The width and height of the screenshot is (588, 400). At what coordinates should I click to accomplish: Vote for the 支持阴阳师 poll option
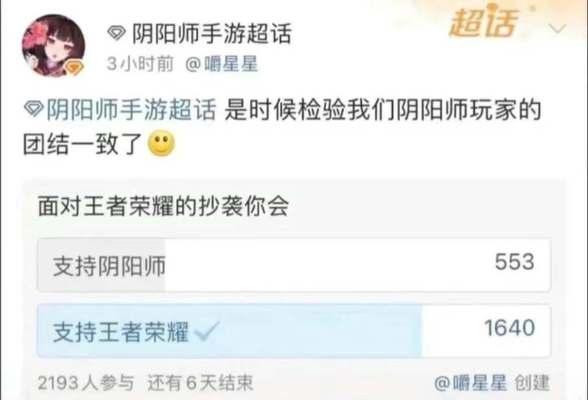tap(294, 265)
